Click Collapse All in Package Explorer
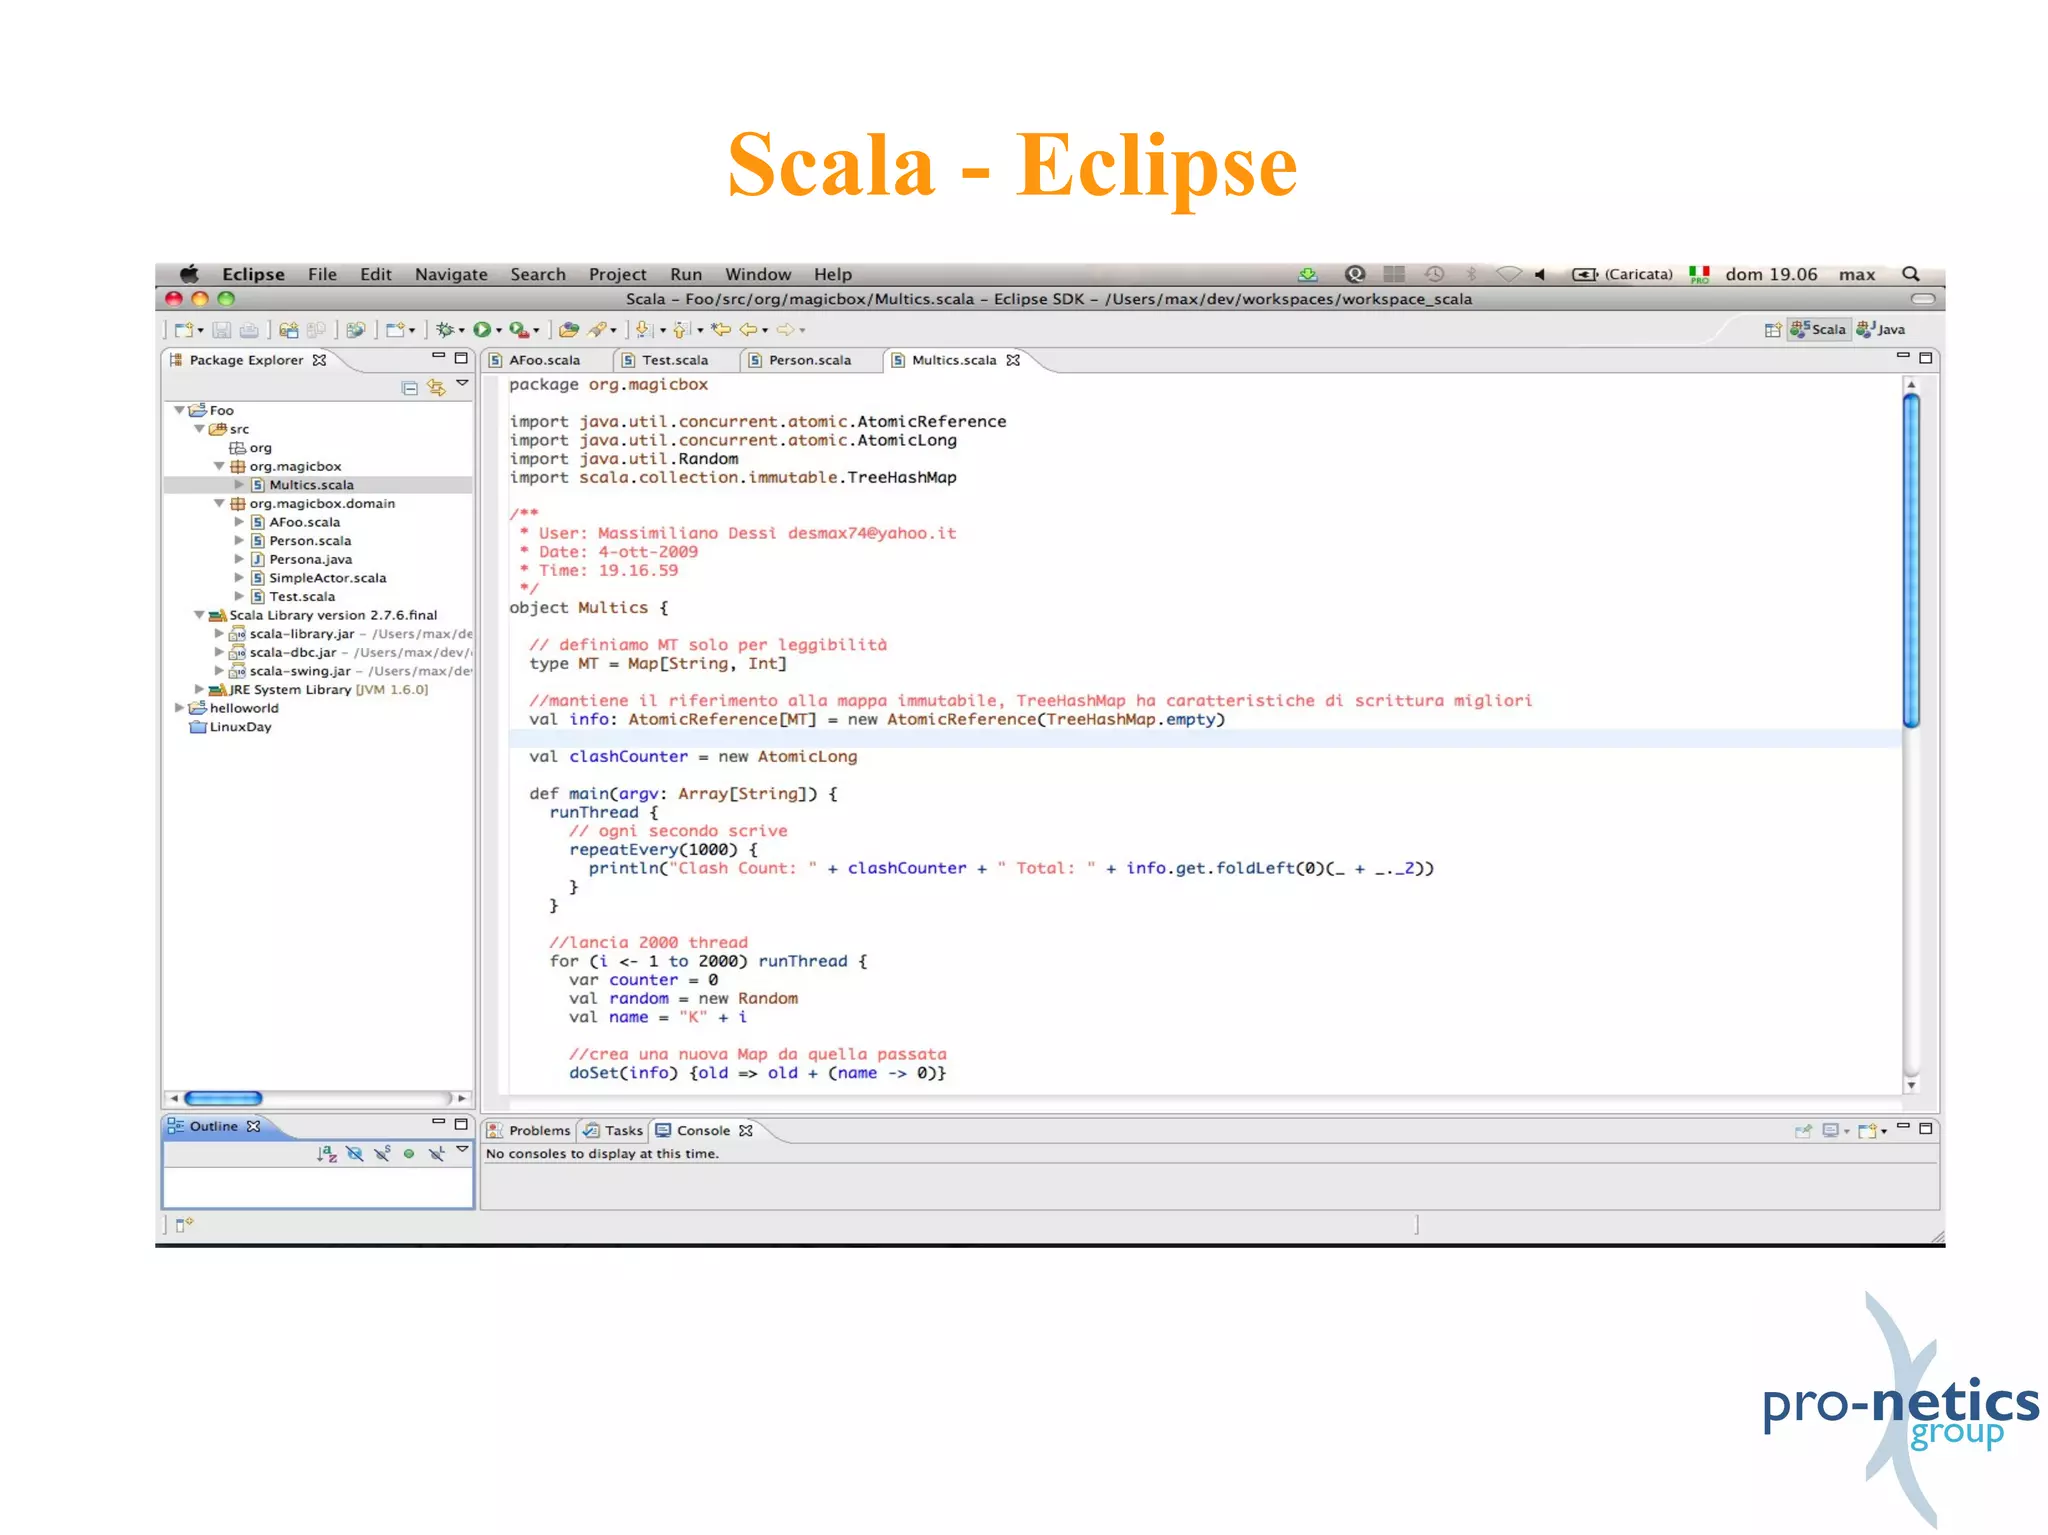Viewport: 2048px width, 1535px height. tap(410, 388)
